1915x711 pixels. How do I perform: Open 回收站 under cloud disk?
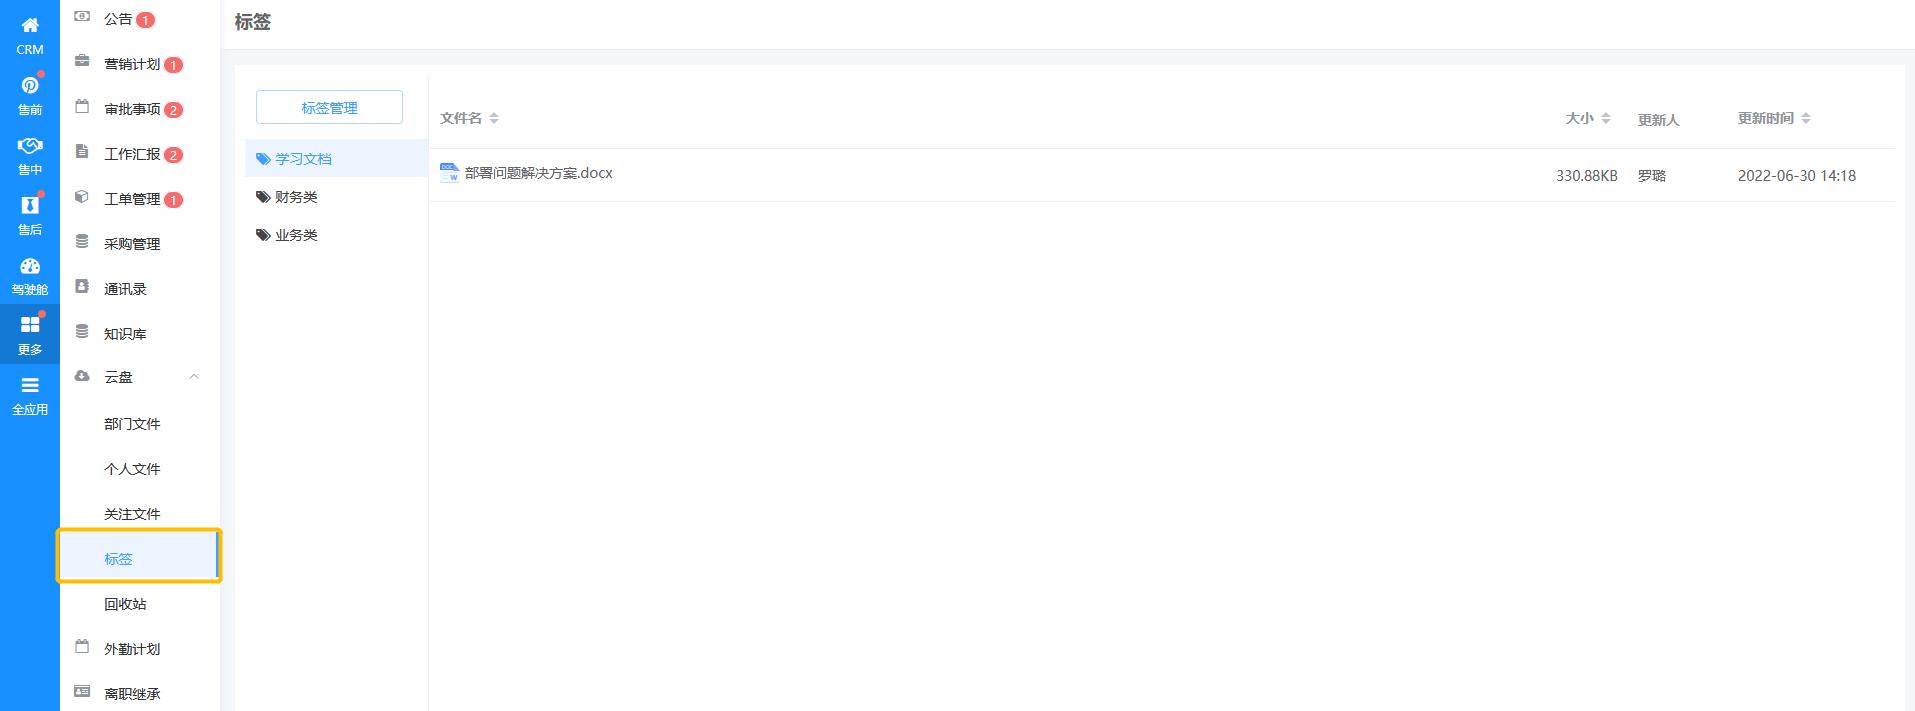point(125,604)
